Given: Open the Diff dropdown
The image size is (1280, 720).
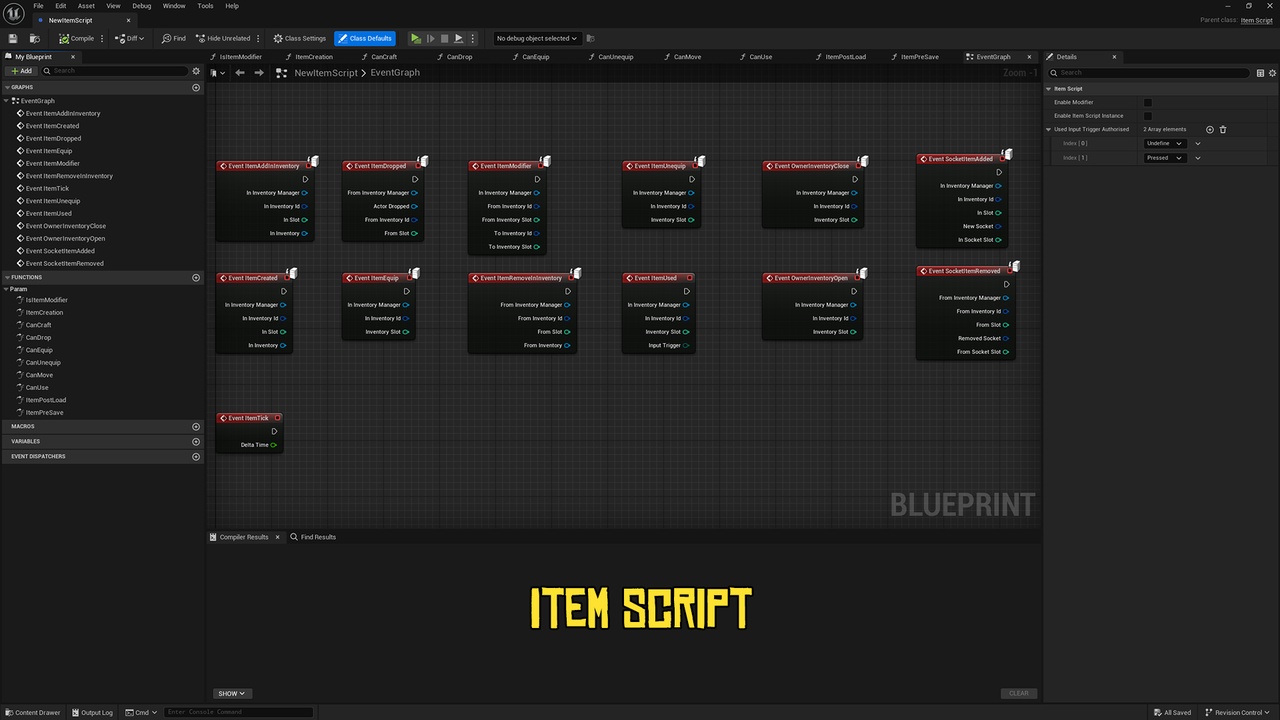Looking at the screenshot, I should [x=129, y=38].
